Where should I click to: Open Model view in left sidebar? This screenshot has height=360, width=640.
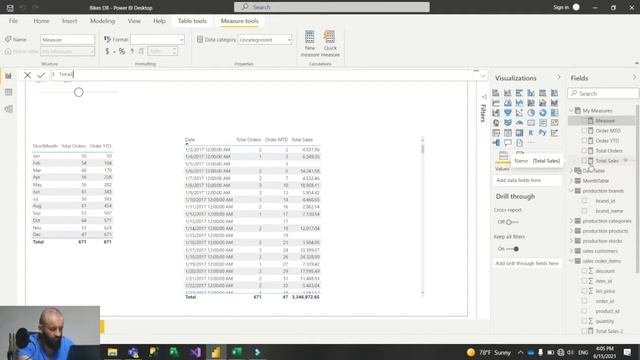tap(9, 109)
